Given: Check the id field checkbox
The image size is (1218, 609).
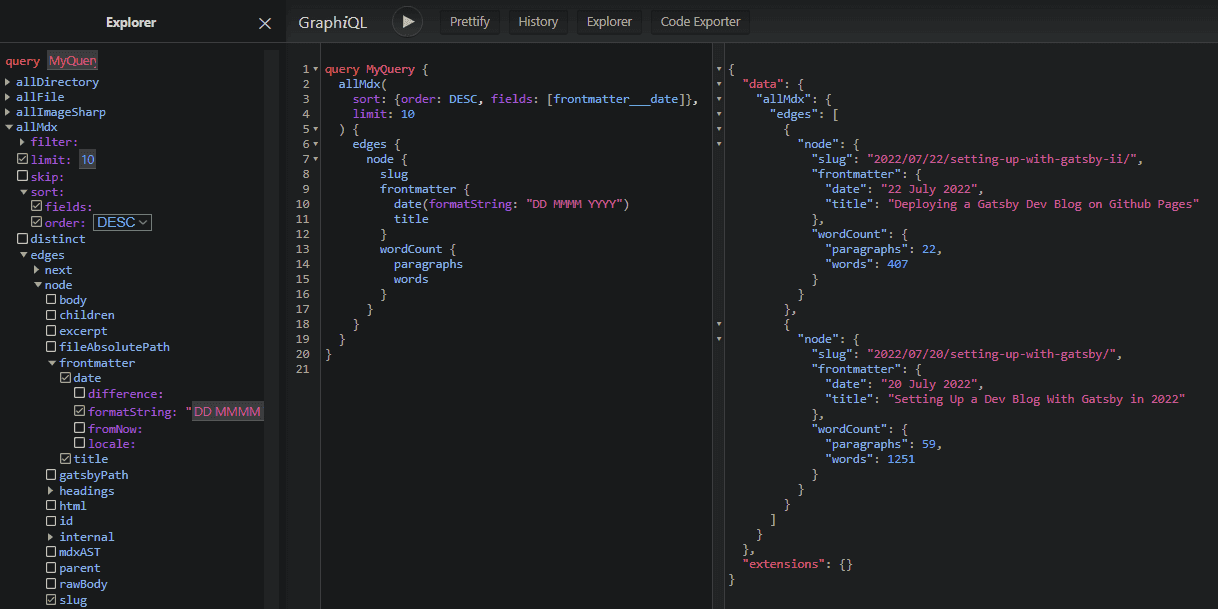Looking at the screenshot, I should coord(51,521).
